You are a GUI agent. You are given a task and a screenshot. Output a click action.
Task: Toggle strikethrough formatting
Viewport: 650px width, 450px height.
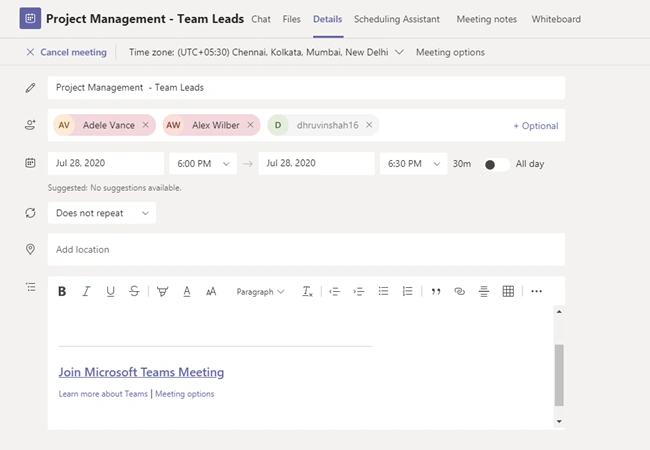point(134,291)
